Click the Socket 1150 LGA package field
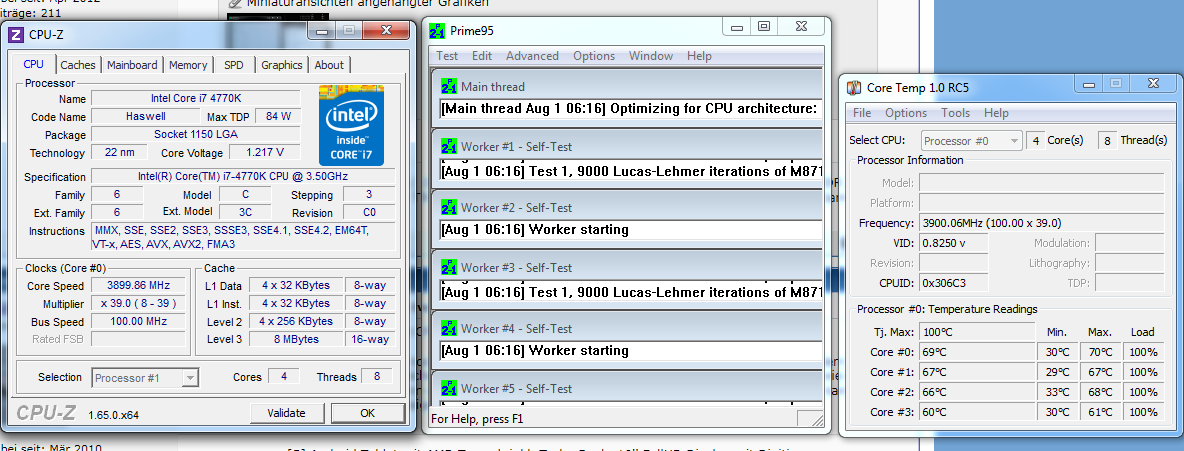Image resolution: width=1184 pixels, height=451 pixels. click(x=196, y=134)
